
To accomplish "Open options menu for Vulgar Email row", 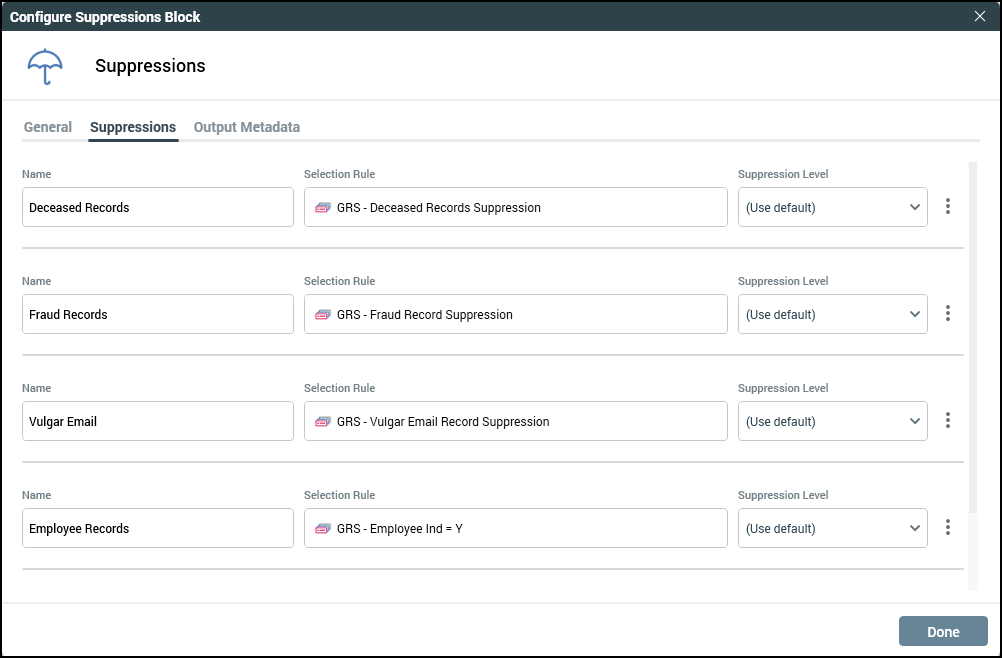I will tap(947, 421).
